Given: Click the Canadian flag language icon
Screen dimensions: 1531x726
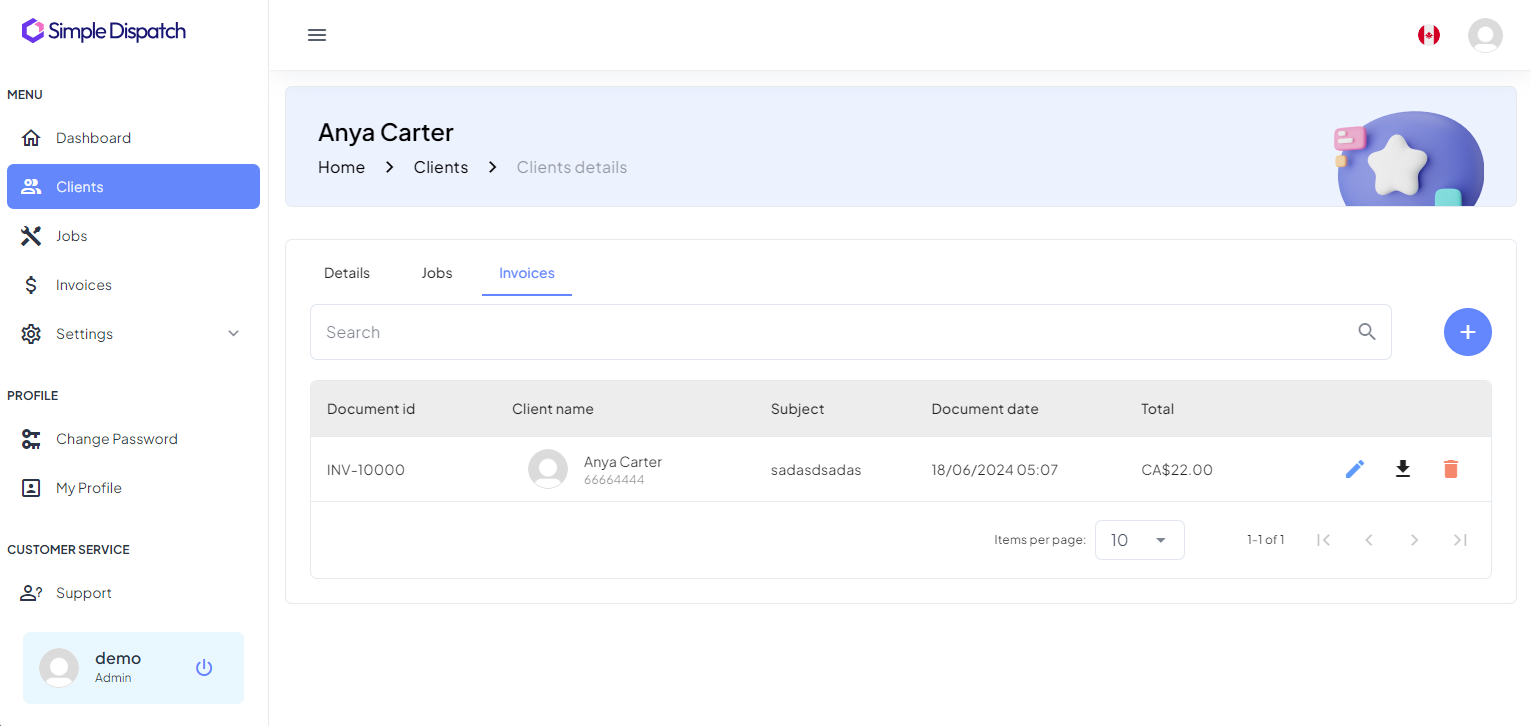Looking at the screenshot, I should click(x=1429, y=35).
